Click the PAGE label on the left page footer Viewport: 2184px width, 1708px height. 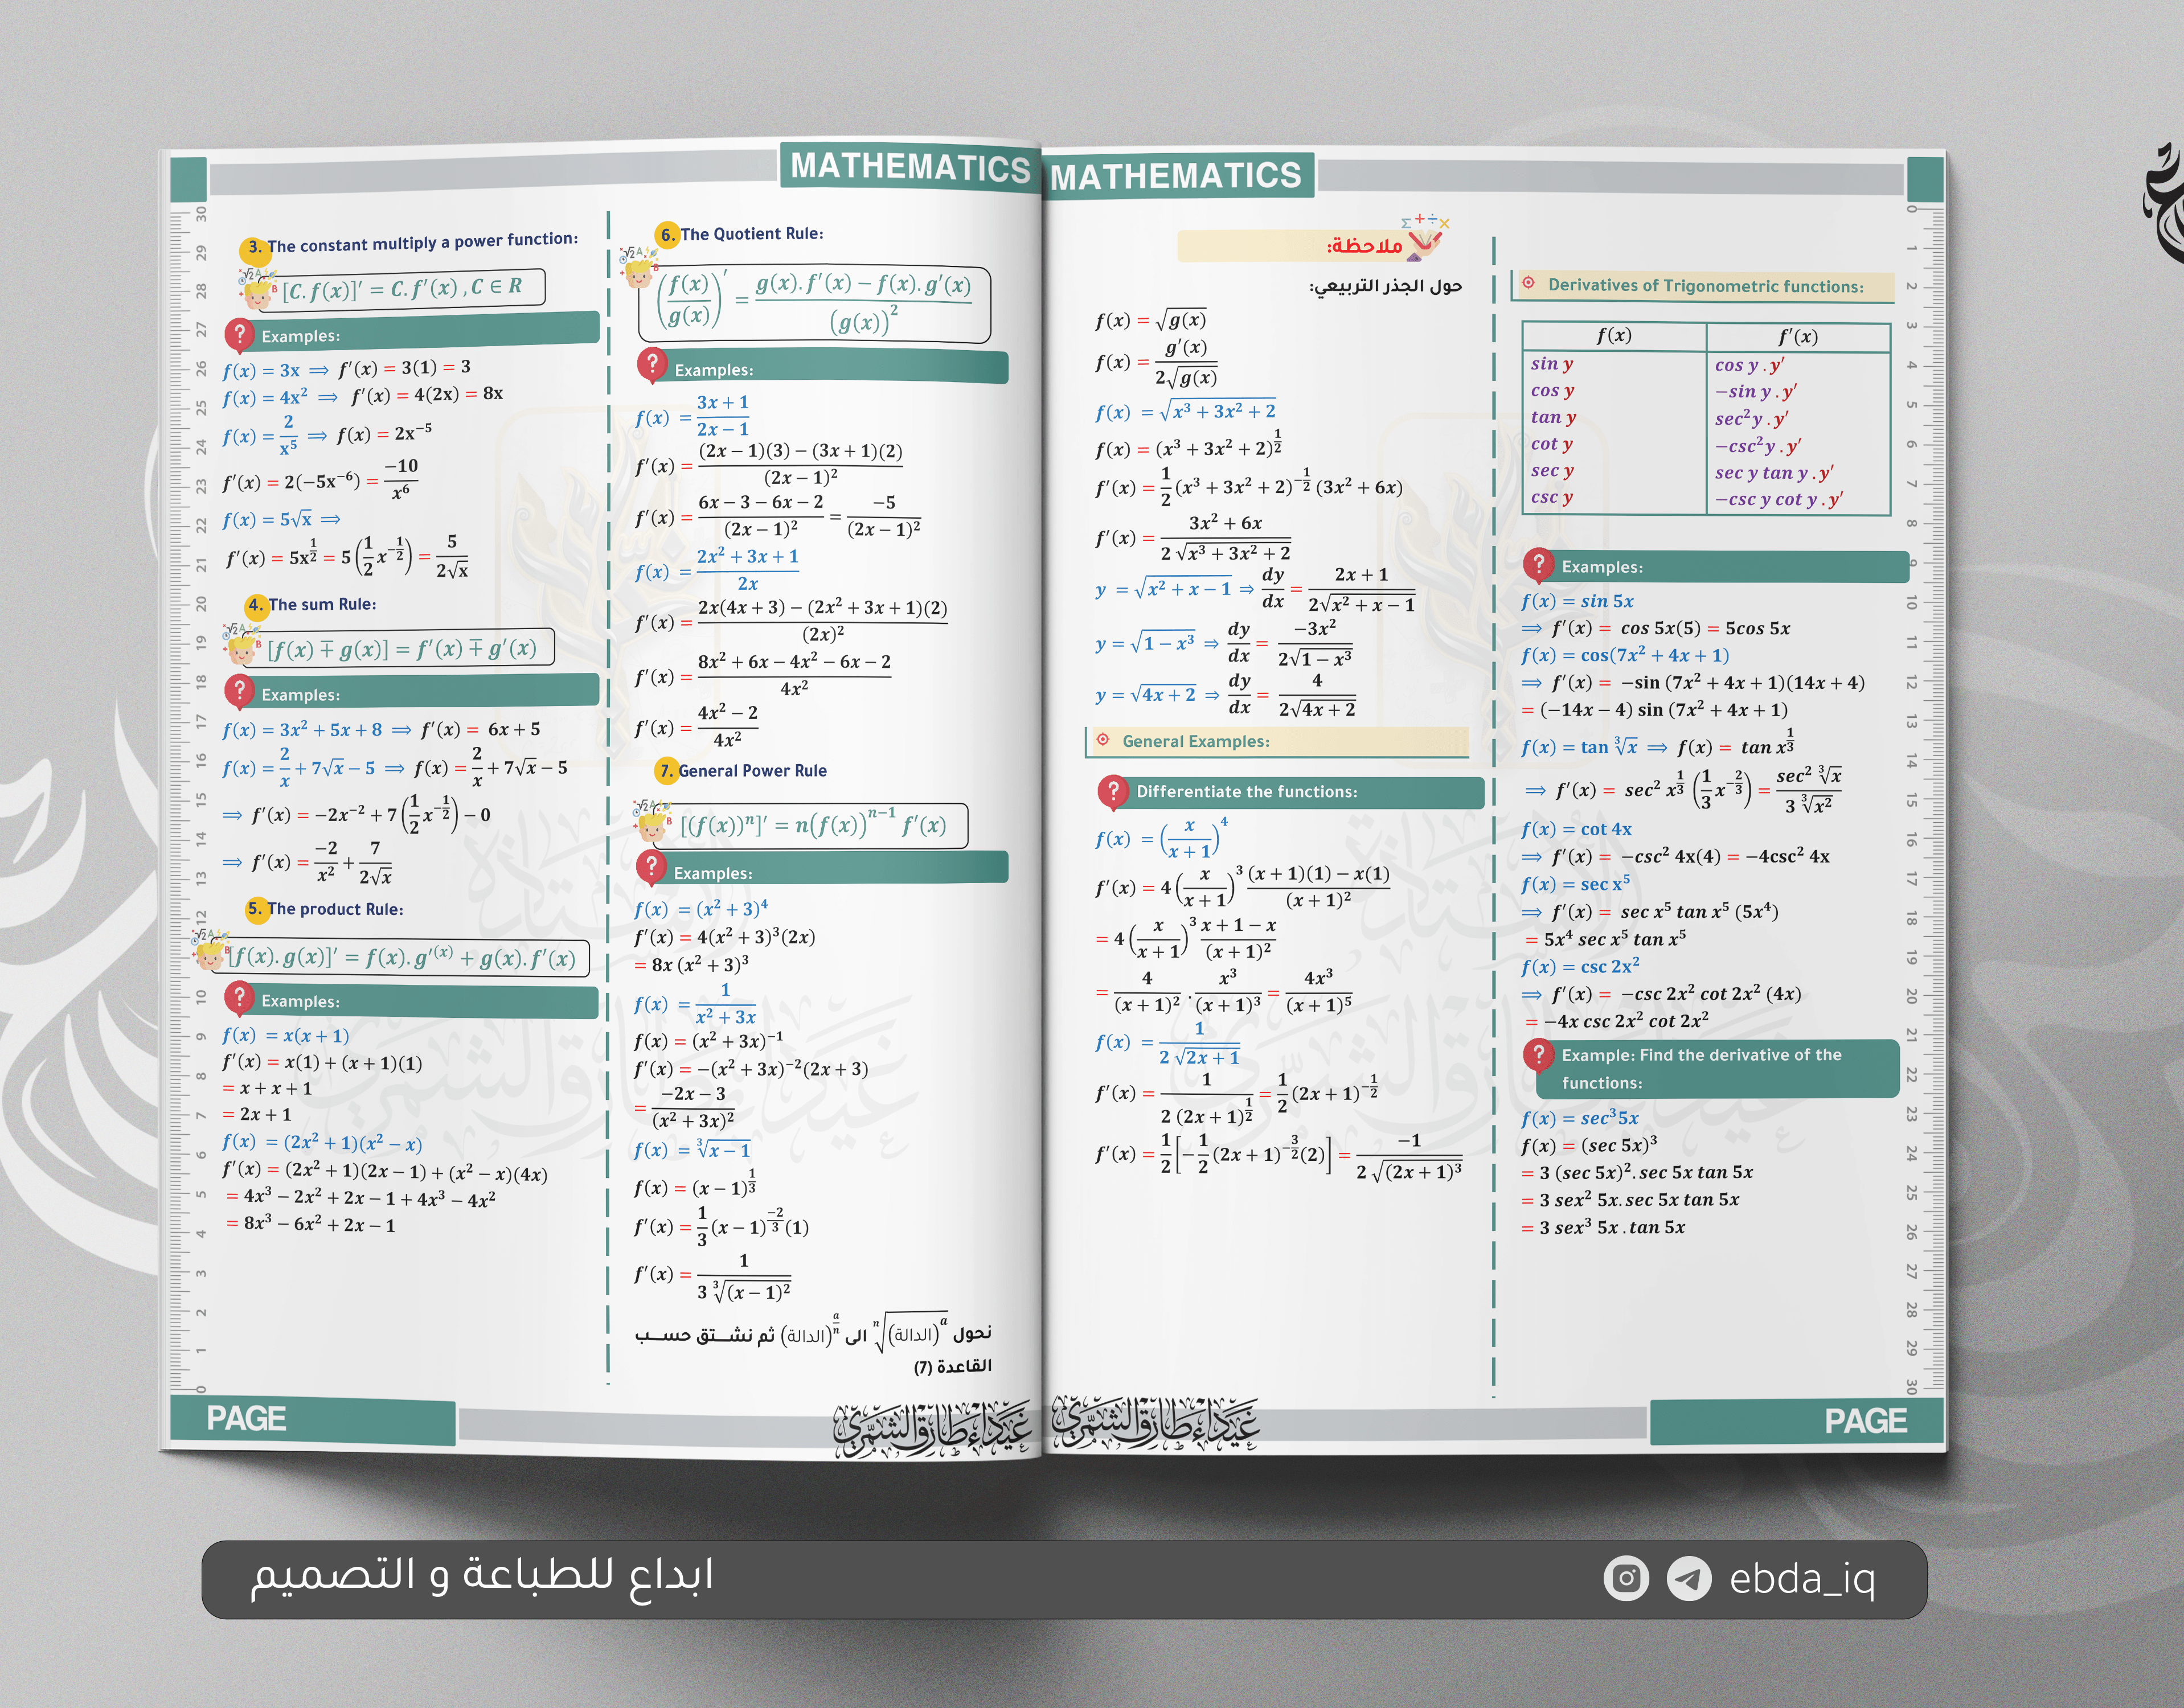point(246,1419)
